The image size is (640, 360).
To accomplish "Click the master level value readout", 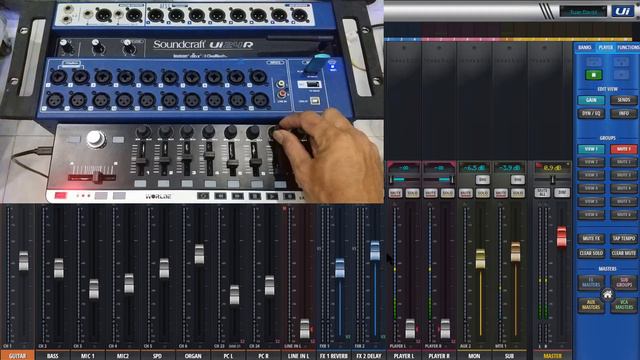I will coord(553,168).
